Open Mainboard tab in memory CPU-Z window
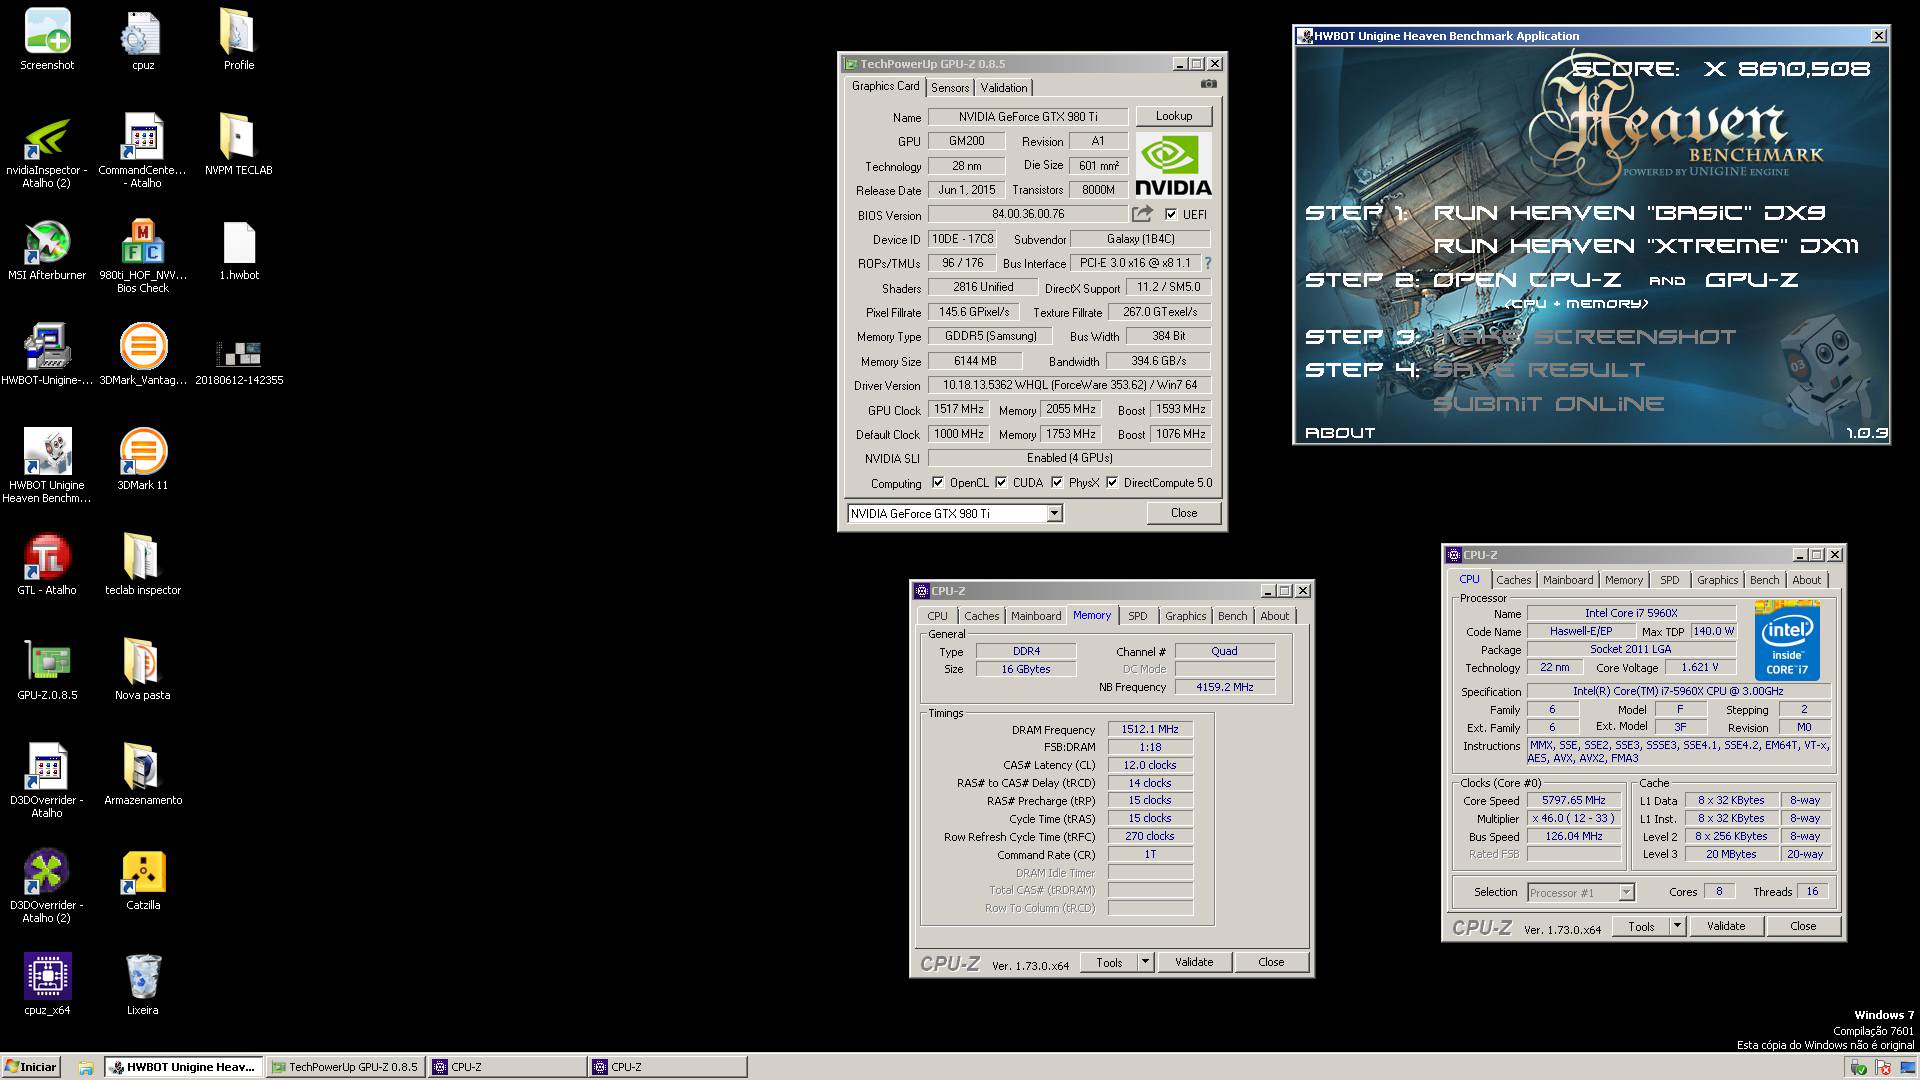The width and height of the screenshot is (1920, 1080). coord(1035,616)
